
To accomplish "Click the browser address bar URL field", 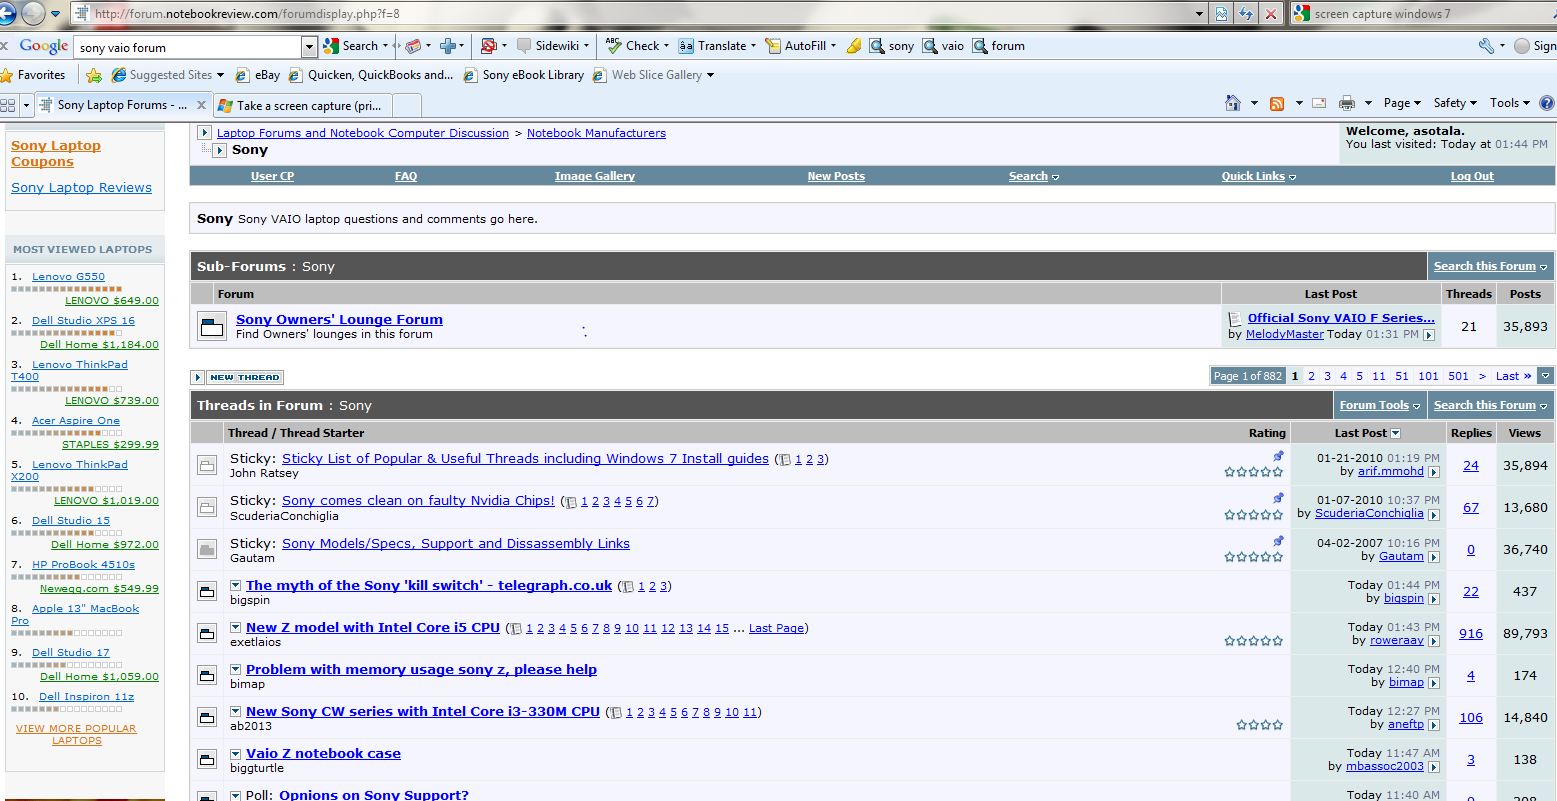I will point(640,14).
